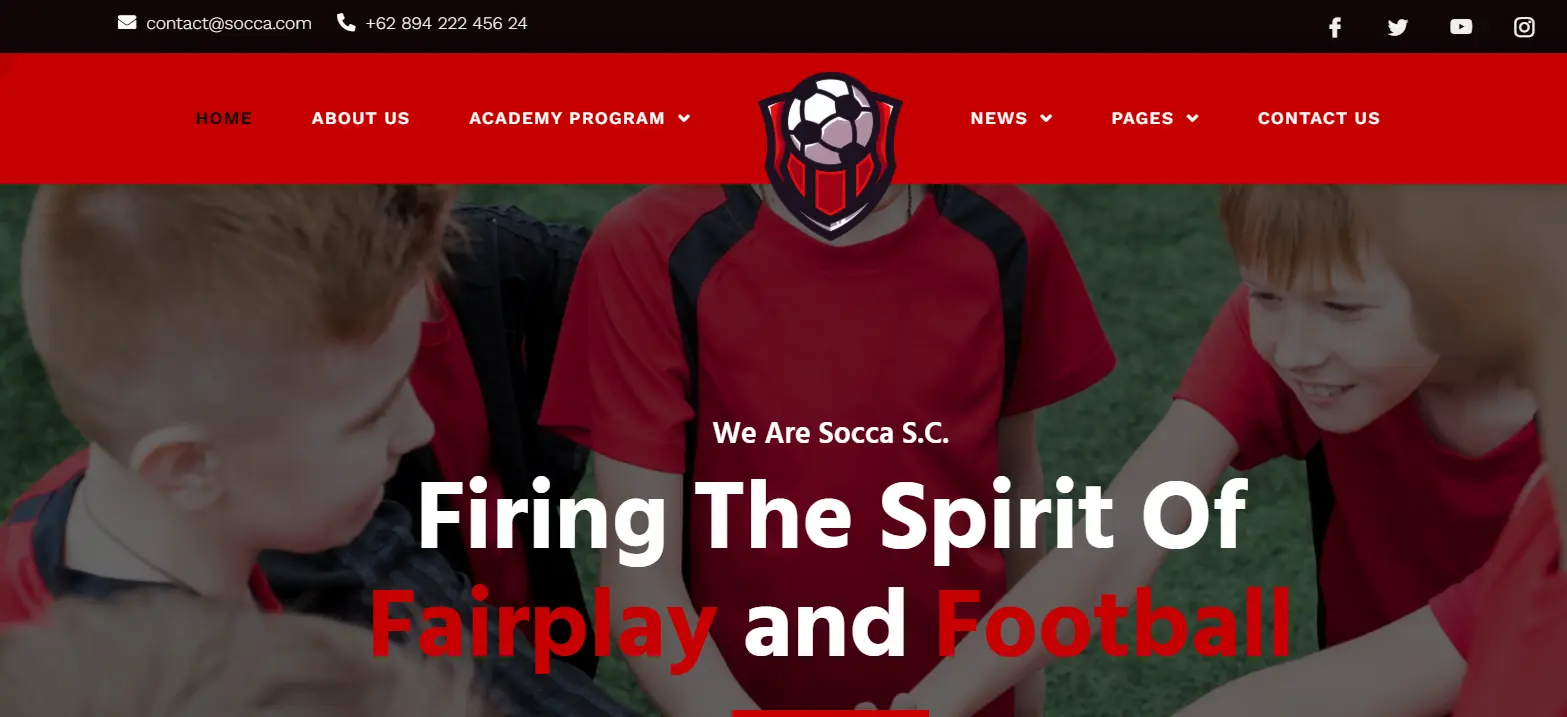
Task: Open the Twitter social profile
Action: pos(1398,28)
